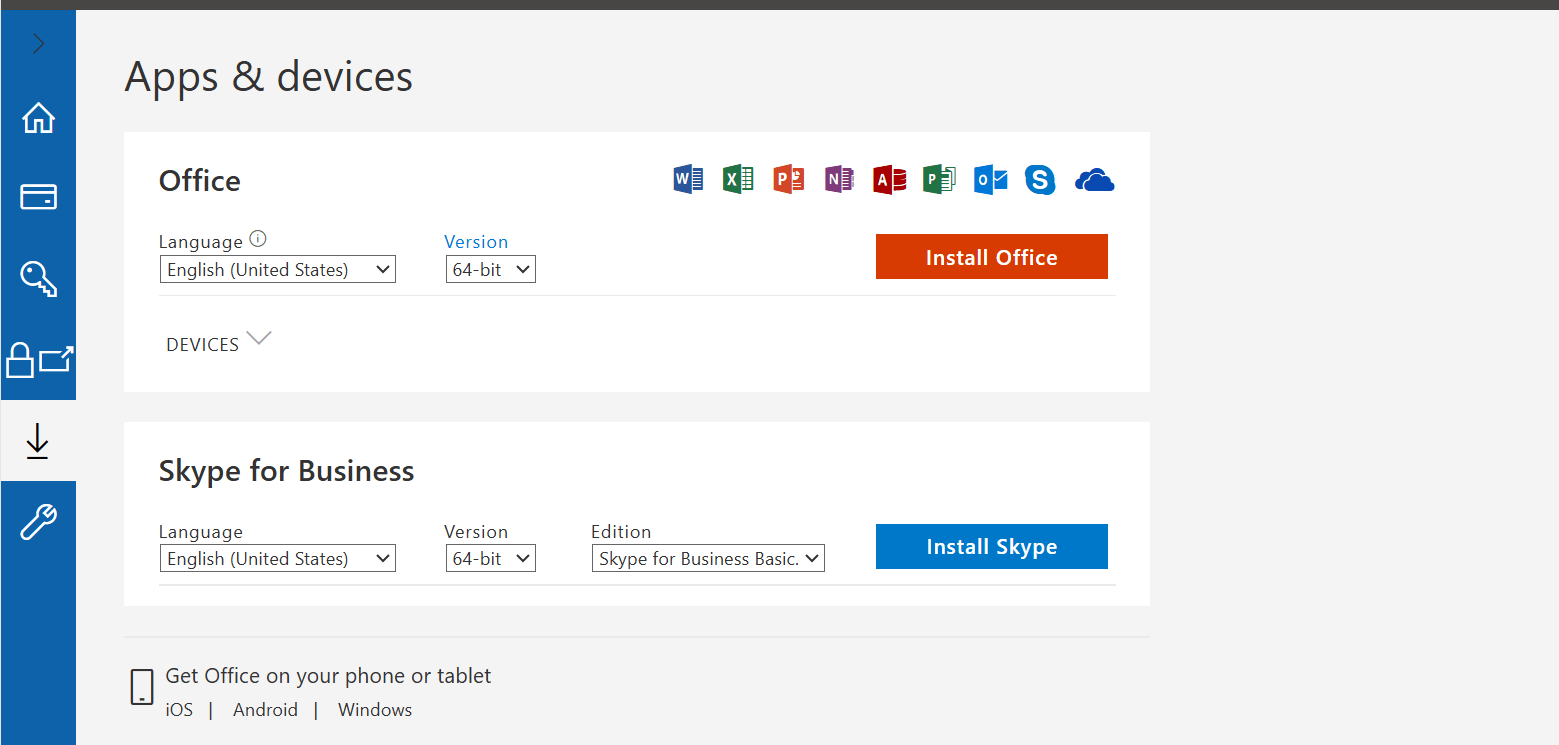Click the Publisher app icon
The height and width of the screenshot is (745, 1559).
[939, 179]
